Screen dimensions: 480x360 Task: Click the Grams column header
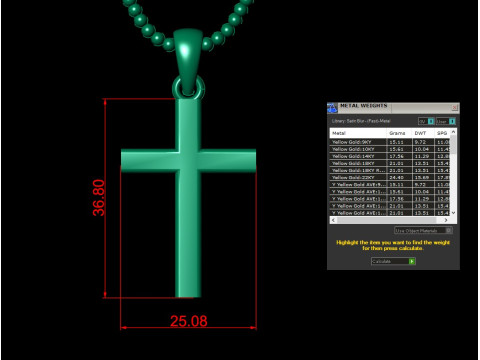[399, 133]
